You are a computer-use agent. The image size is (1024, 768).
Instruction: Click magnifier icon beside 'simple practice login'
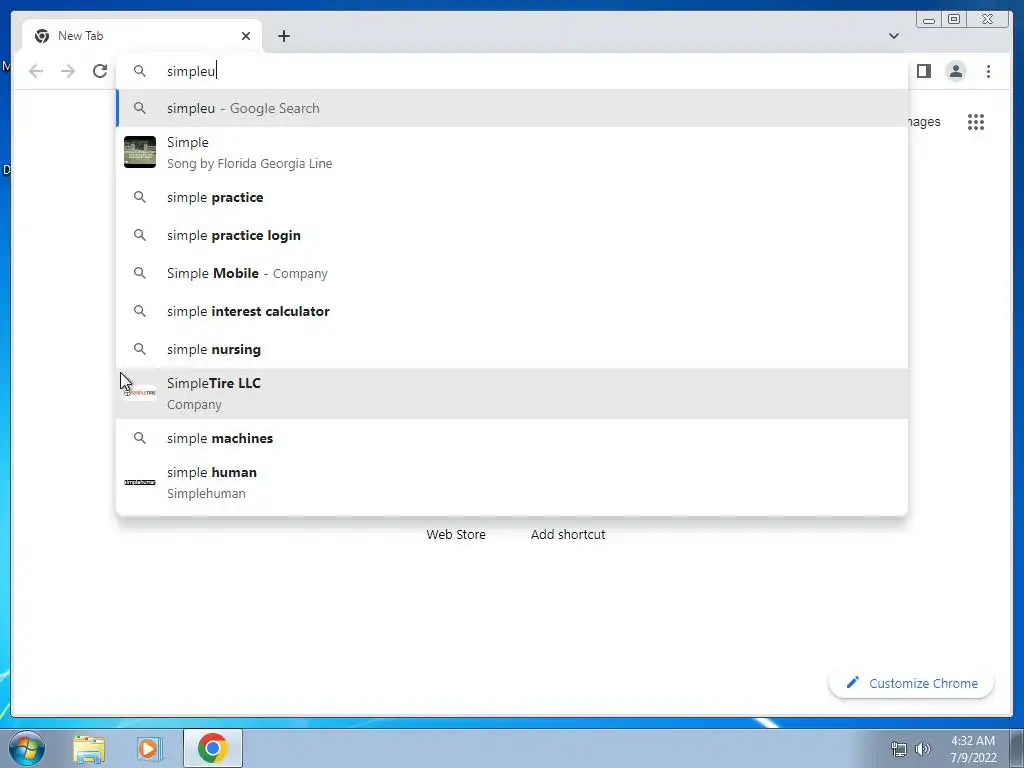140,235
